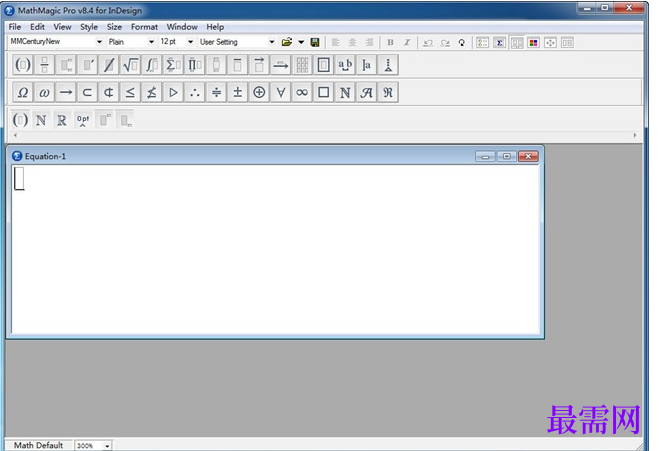Open the division operator symbol palette
Viewport: 659px width, 451px height.
pyautogui.click(x=216, y=92)
